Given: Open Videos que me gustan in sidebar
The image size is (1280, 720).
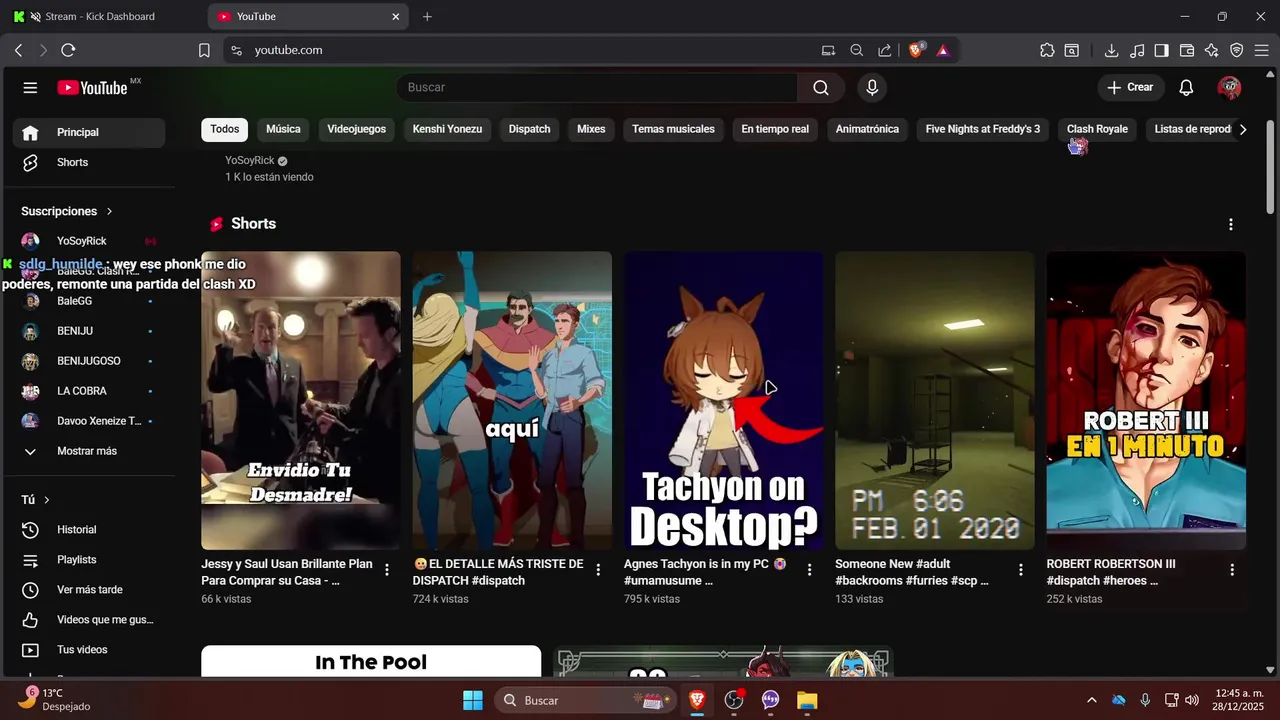Looking at the screenshot, I should pos(89,620).
